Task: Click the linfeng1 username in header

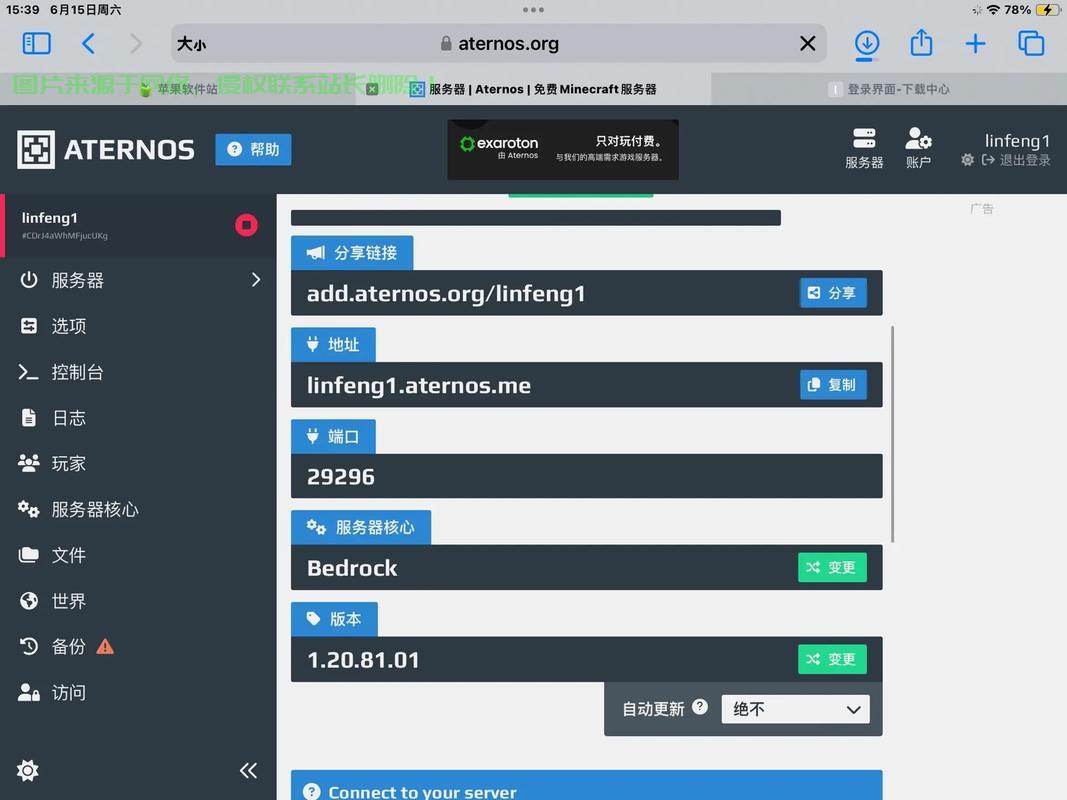Action: pos(1017,141)
